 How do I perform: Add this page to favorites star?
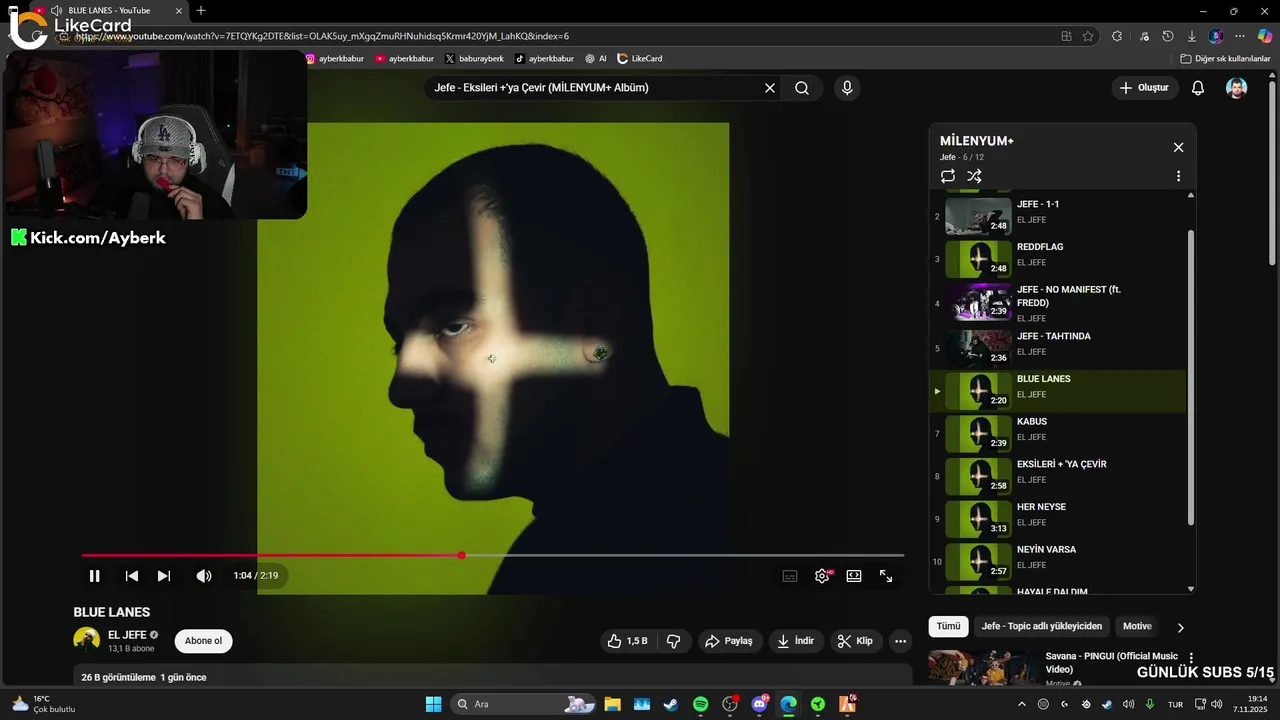1088,36
